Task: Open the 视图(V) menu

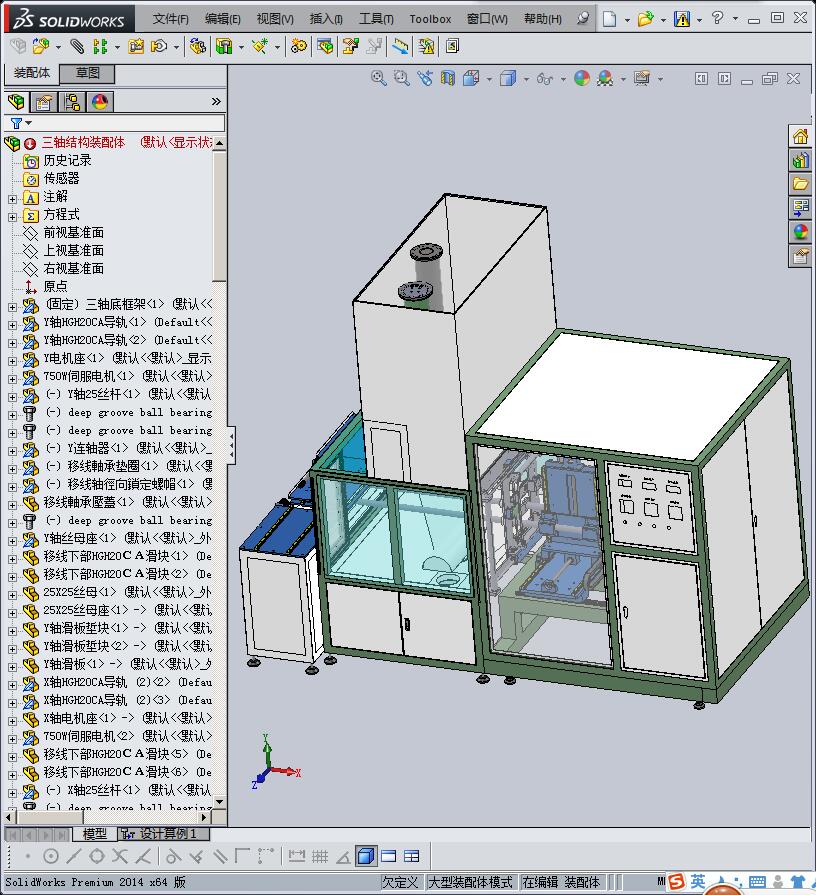Action: tap(275, 19)
